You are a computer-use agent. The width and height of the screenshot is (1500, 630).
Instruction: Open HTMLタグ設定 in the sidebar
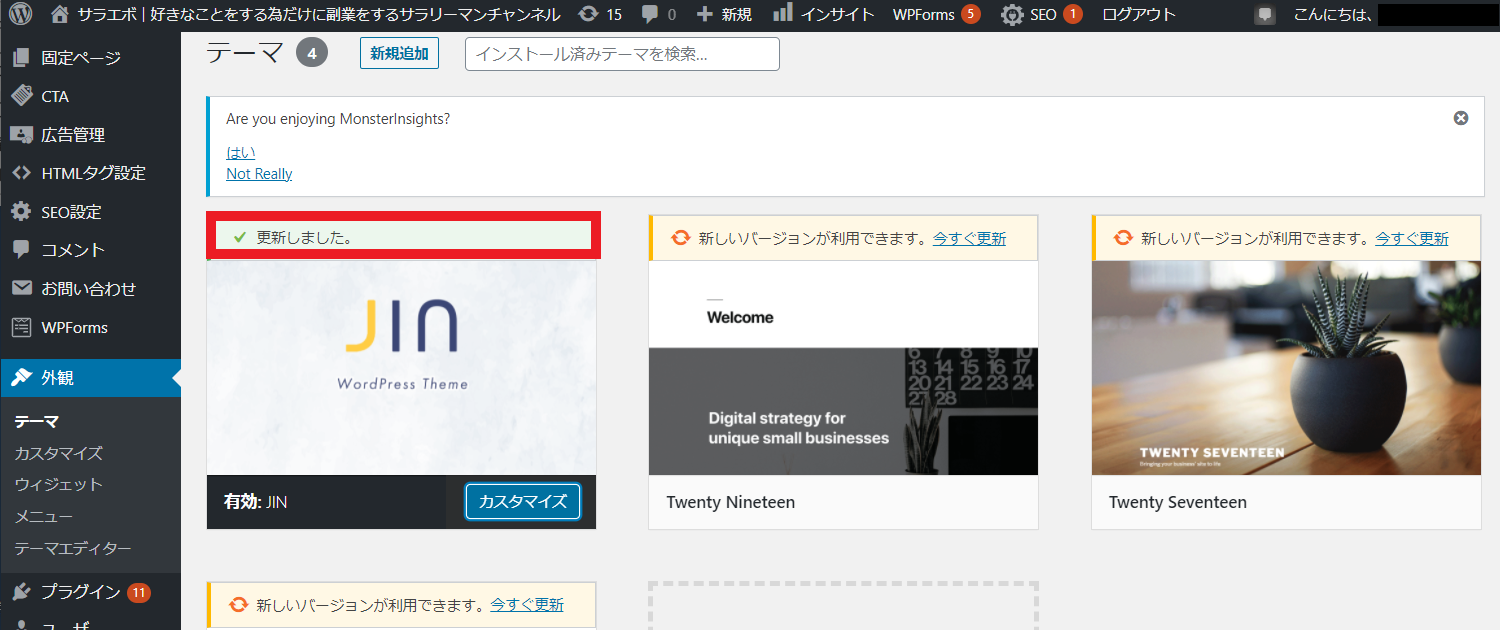point(90,173)
